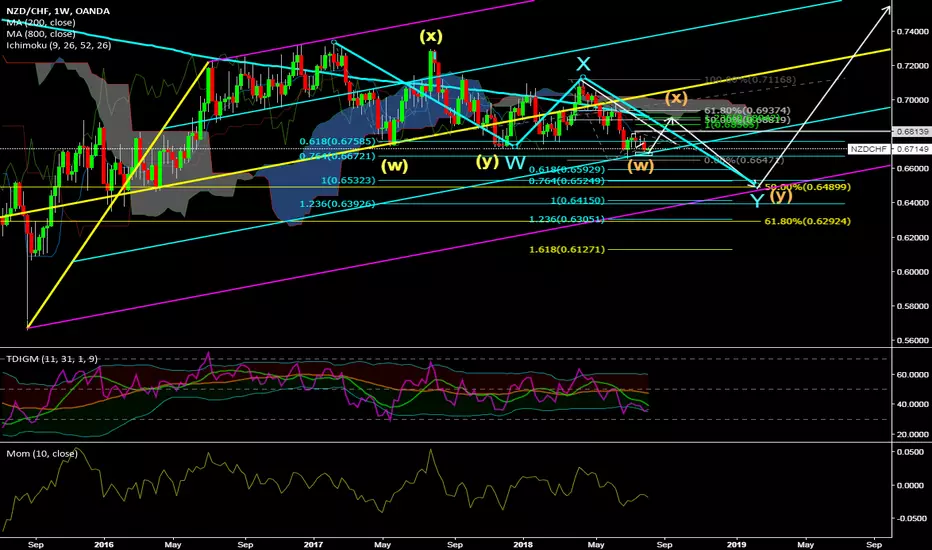Click the 2016 label on time axis
This screenshot has height=550, width=932.
(x=103, y=544)
